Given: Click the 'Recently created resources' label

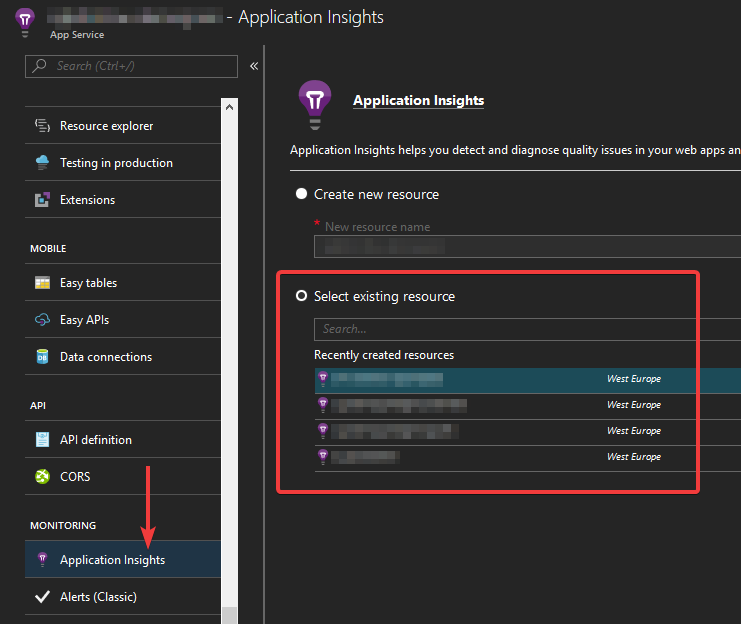Looking at the screenshot, I should 384,355.
